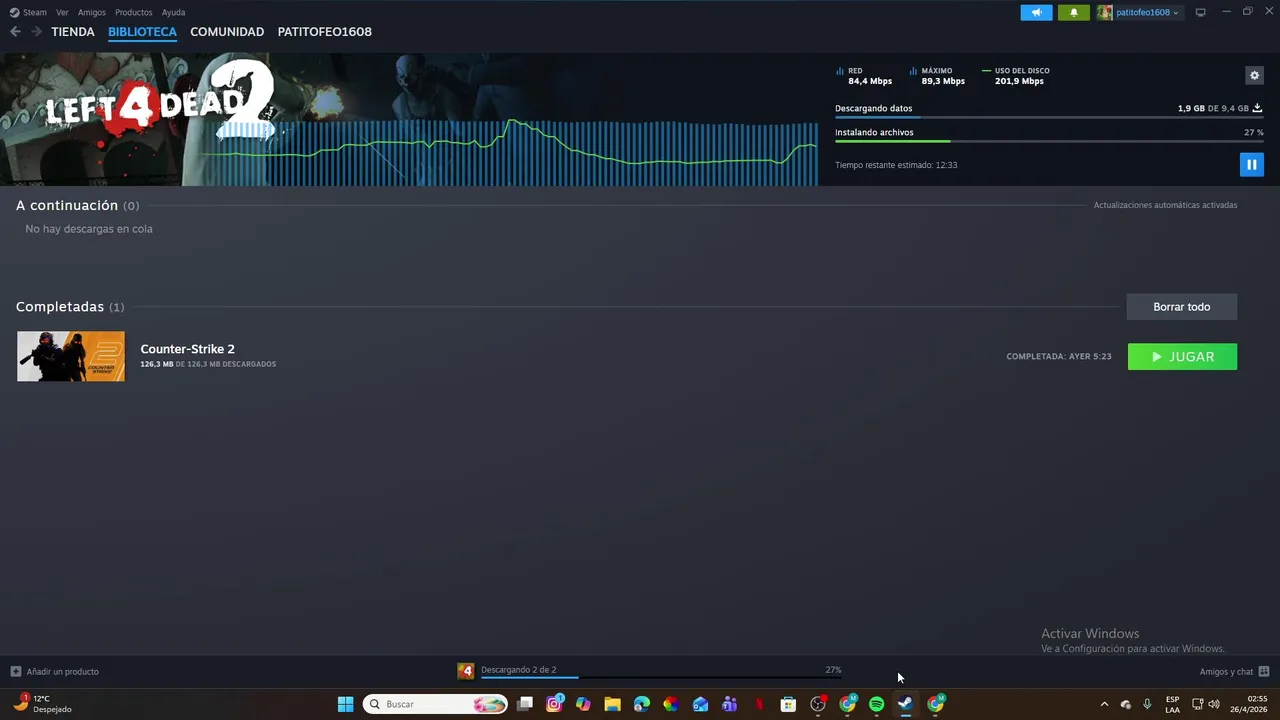
Task: Click the USO DEL DISCO 201,9 Mbps statistic
Action: (x=1016, y=76)
